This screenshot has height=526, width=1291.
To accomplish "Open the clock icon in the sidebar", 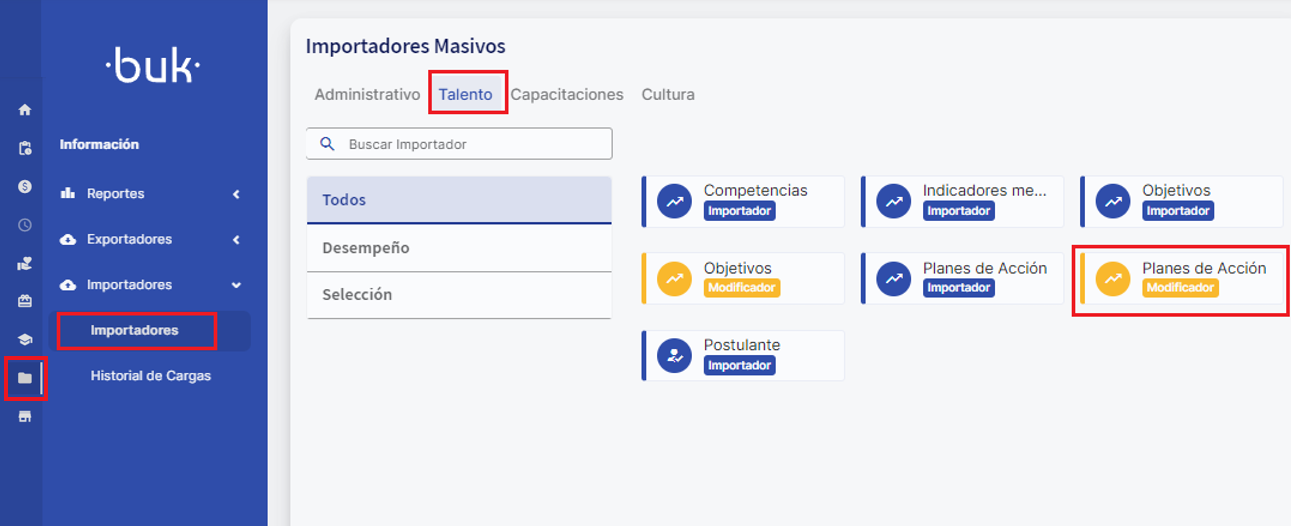I will [25, 225].
